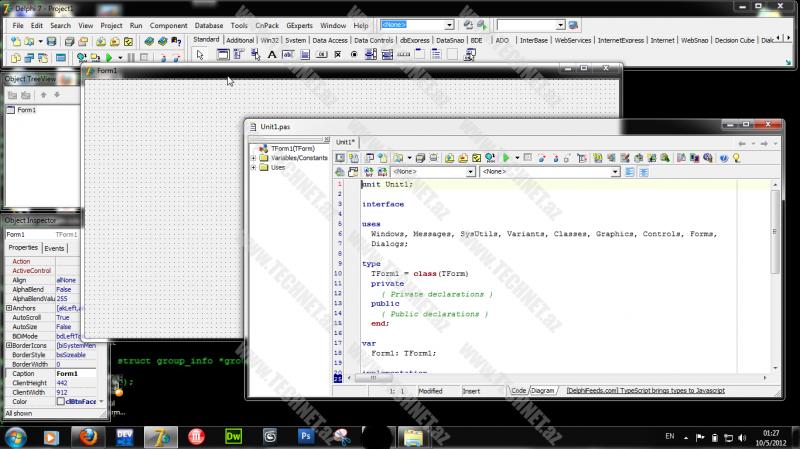Launch Photoshop from the taskbar
This screenshot has width=800, height=449.
305,436
